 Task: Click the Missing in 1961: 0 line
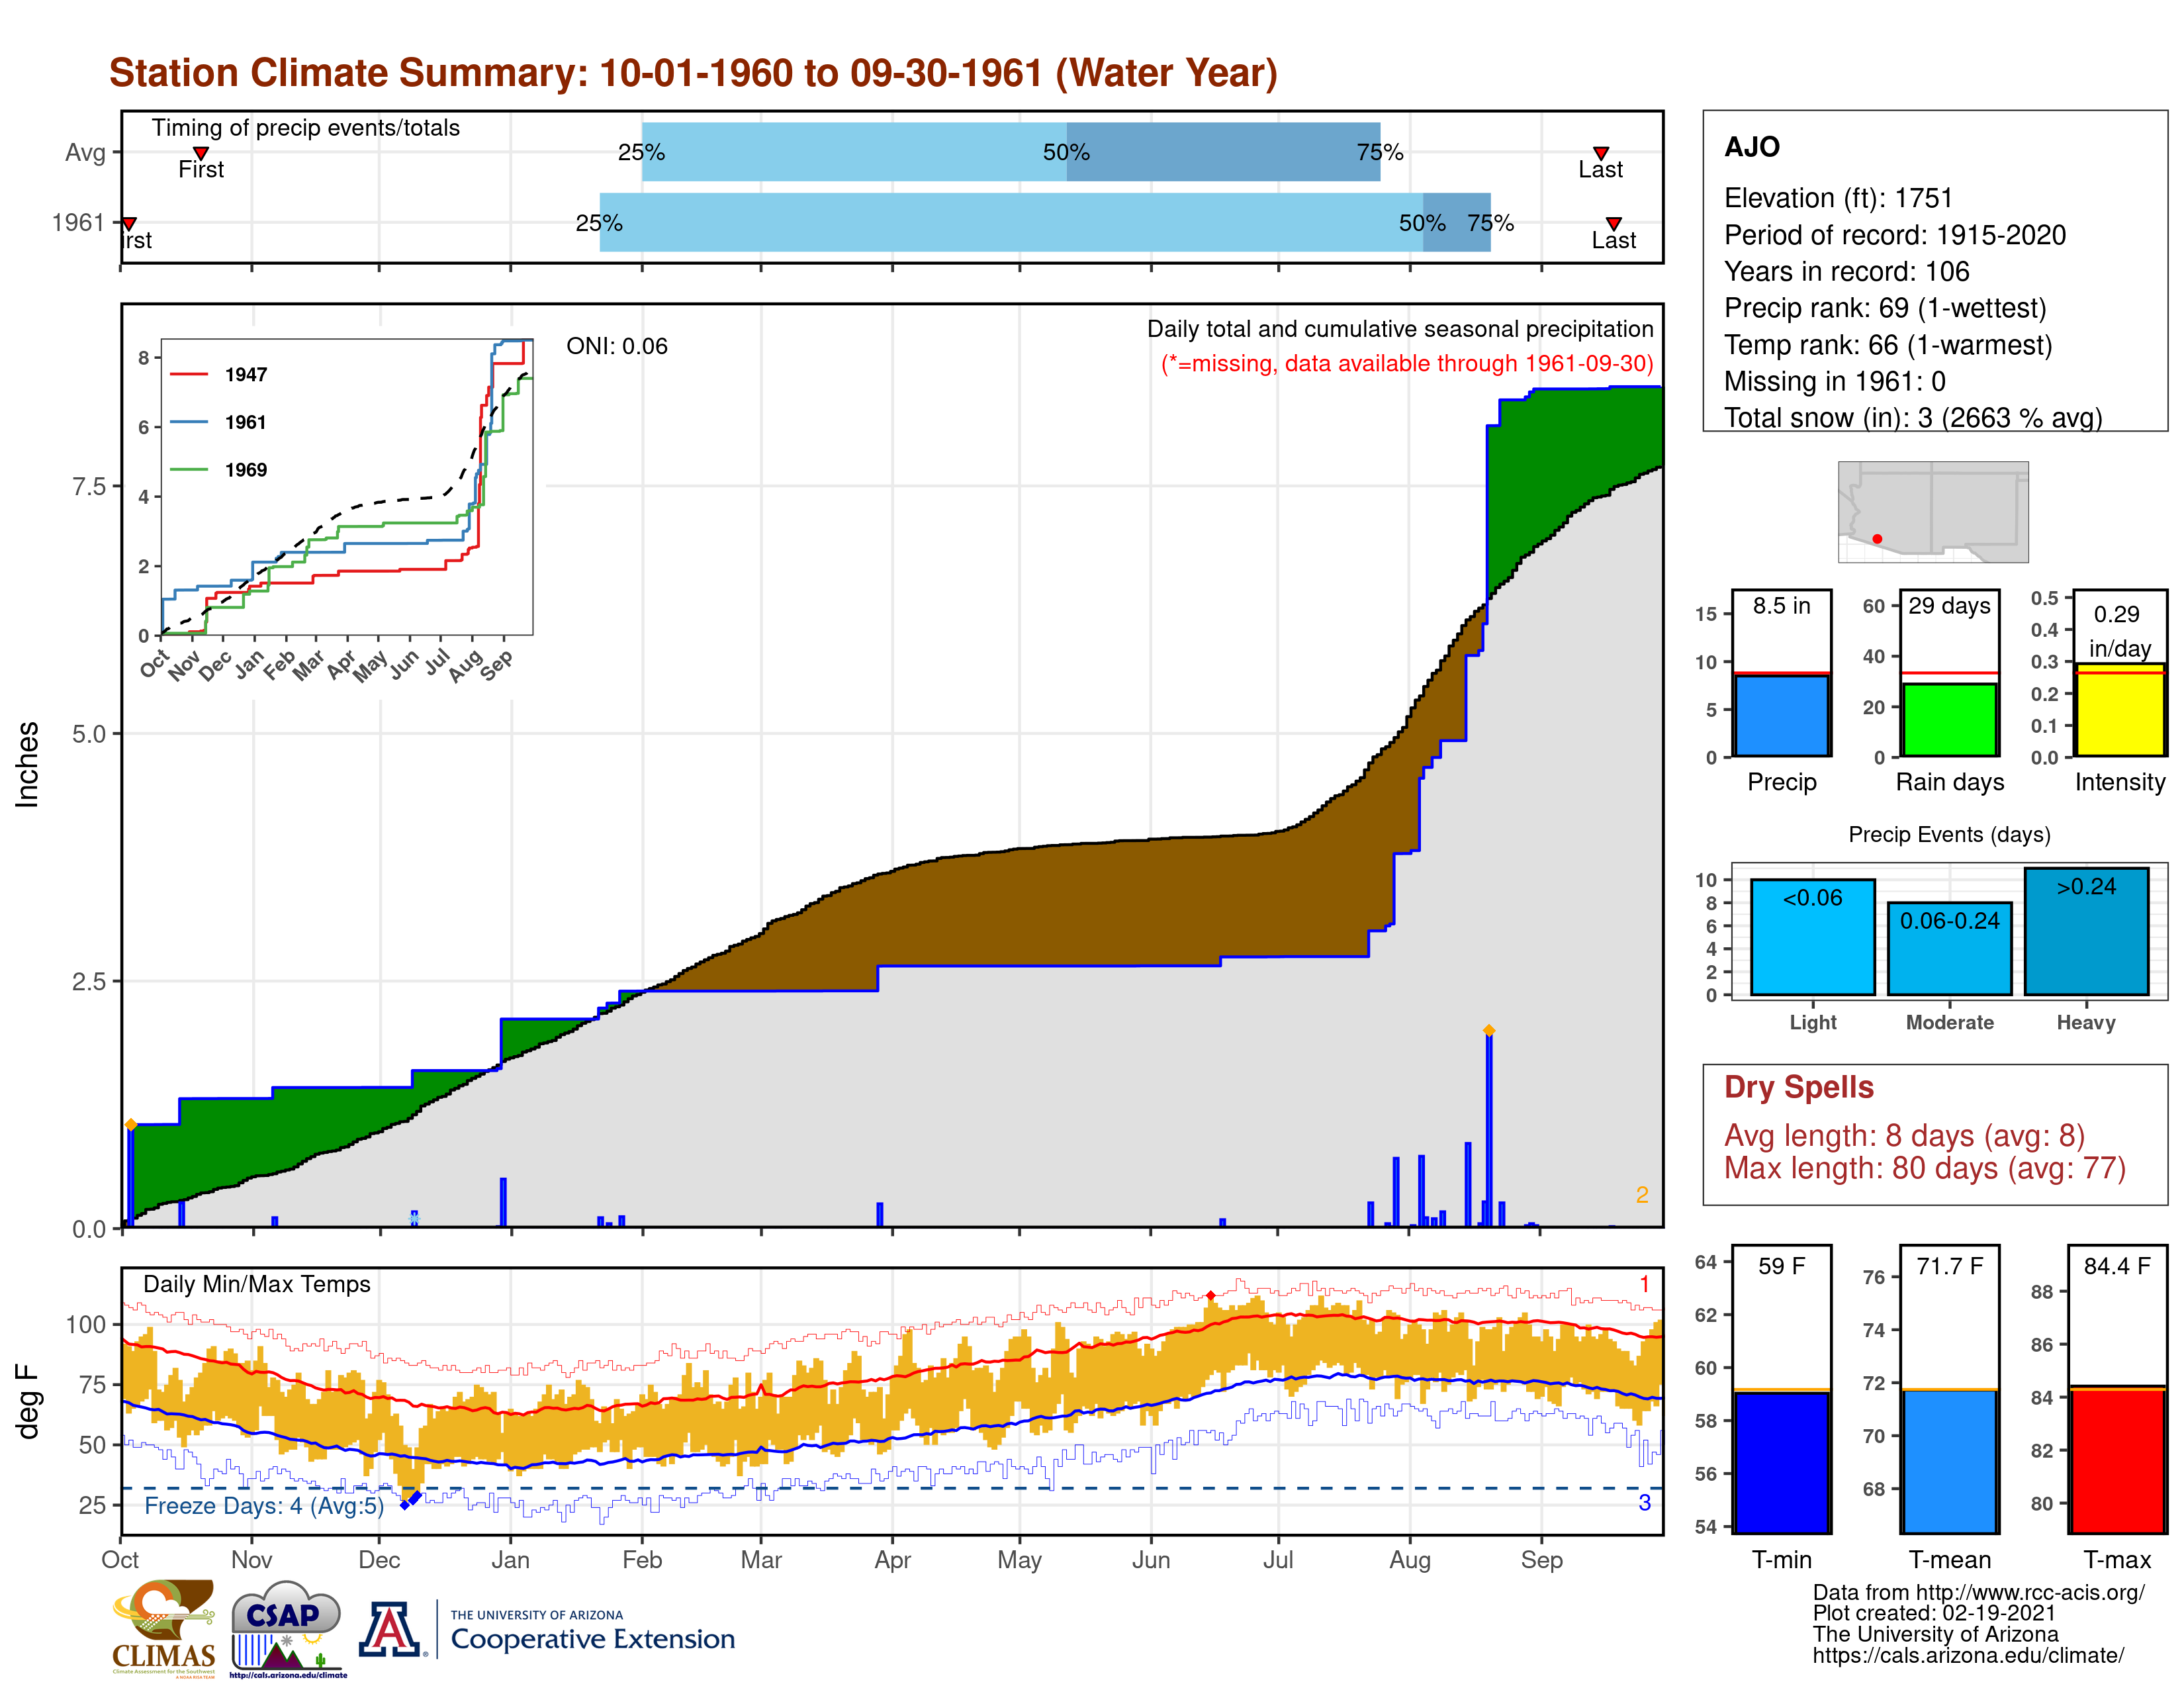click(x=1835, y=381)
